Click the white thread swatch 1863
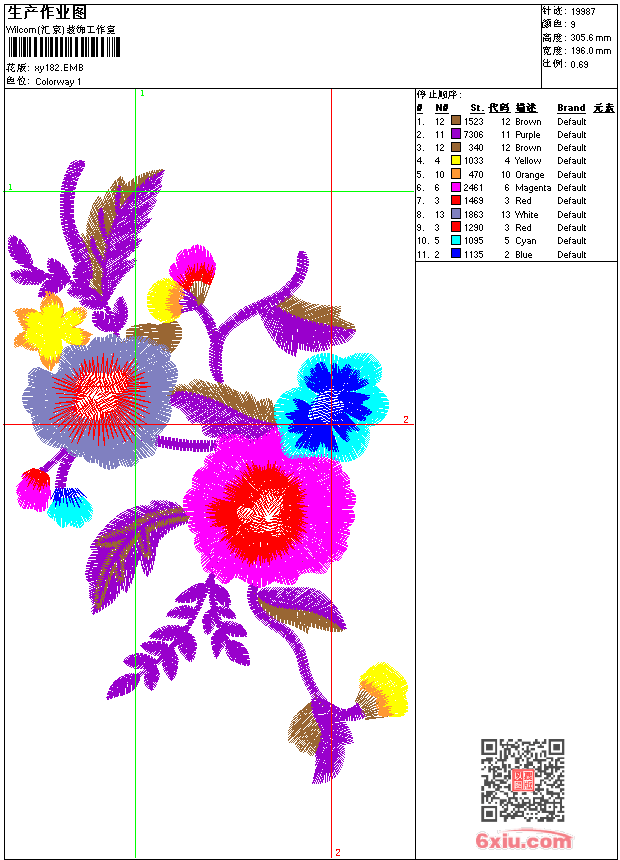This screenshot has width=620, height=860. (x=455, y=214)
